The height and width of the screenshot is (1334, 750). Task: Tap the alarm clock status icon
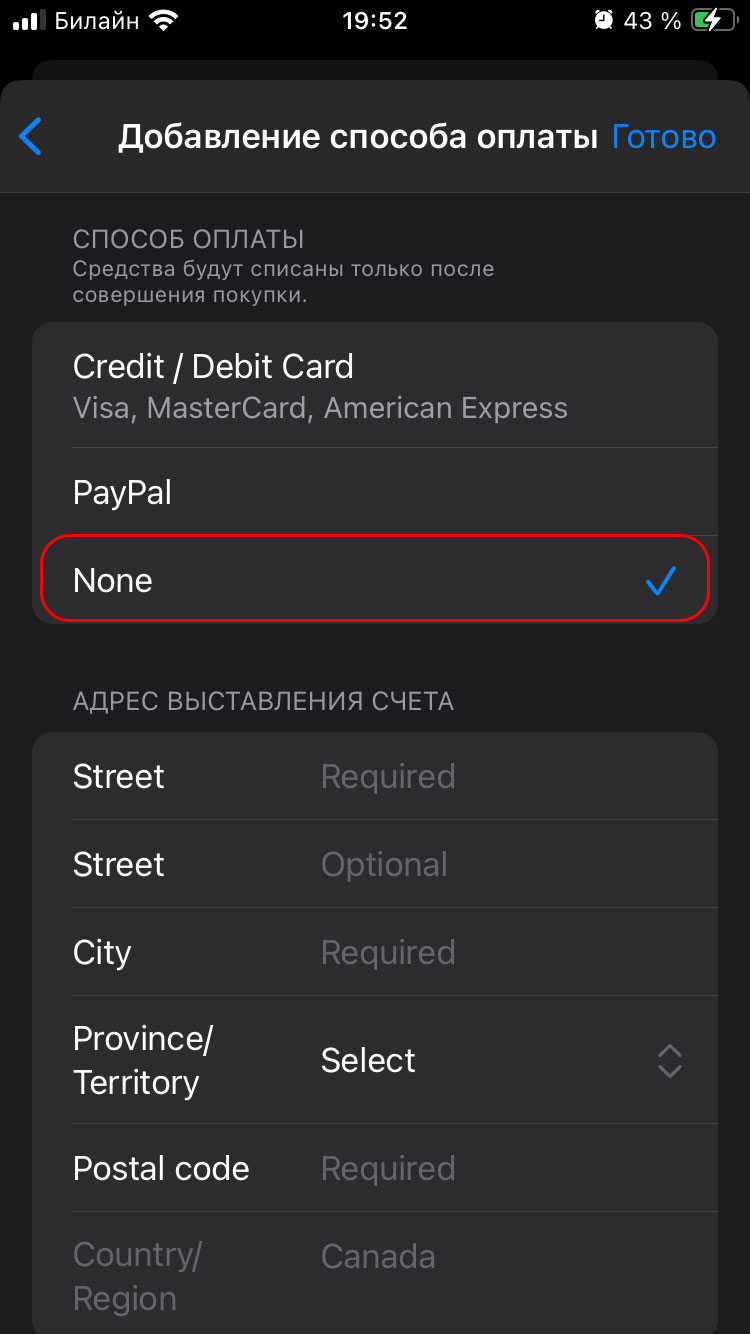click(603, 20)
